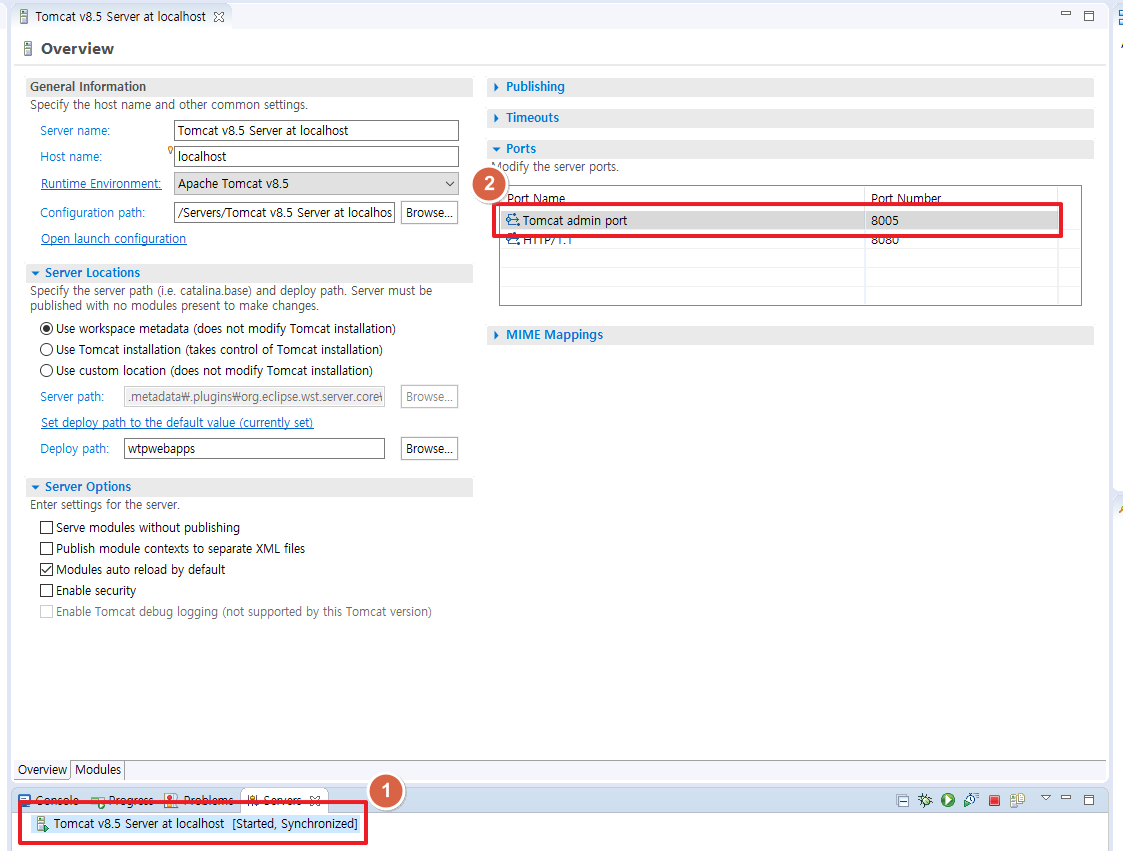The height and width of the screenshot is (851, 1123).
Task: Expand the MIME Mappings section
Action: pos(496,335)
